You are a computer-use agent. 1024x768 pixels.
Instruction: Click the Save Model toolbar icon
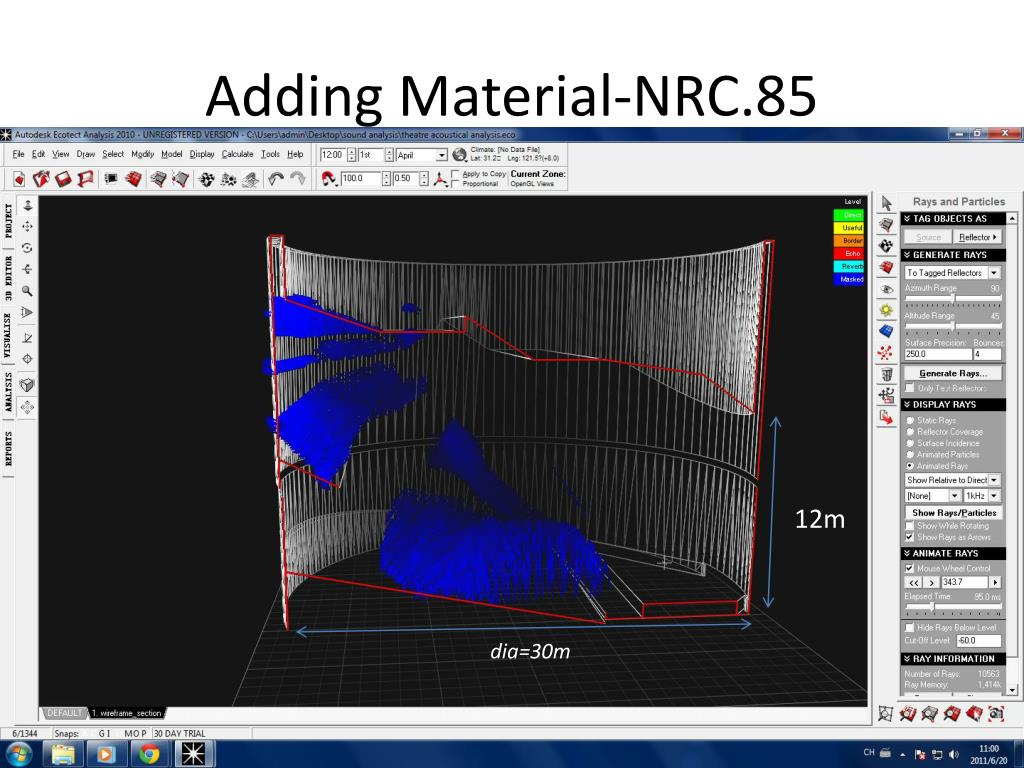click(x=63, y=178)
